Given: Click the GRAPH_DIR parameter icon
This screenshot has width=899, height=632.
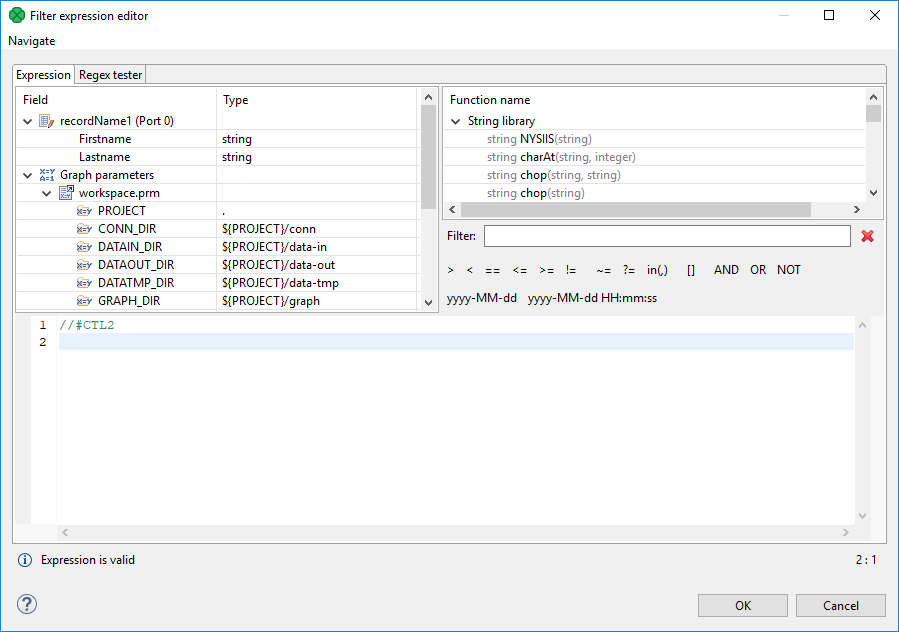Looking at the screenshot, I should (x=84, y=301).
